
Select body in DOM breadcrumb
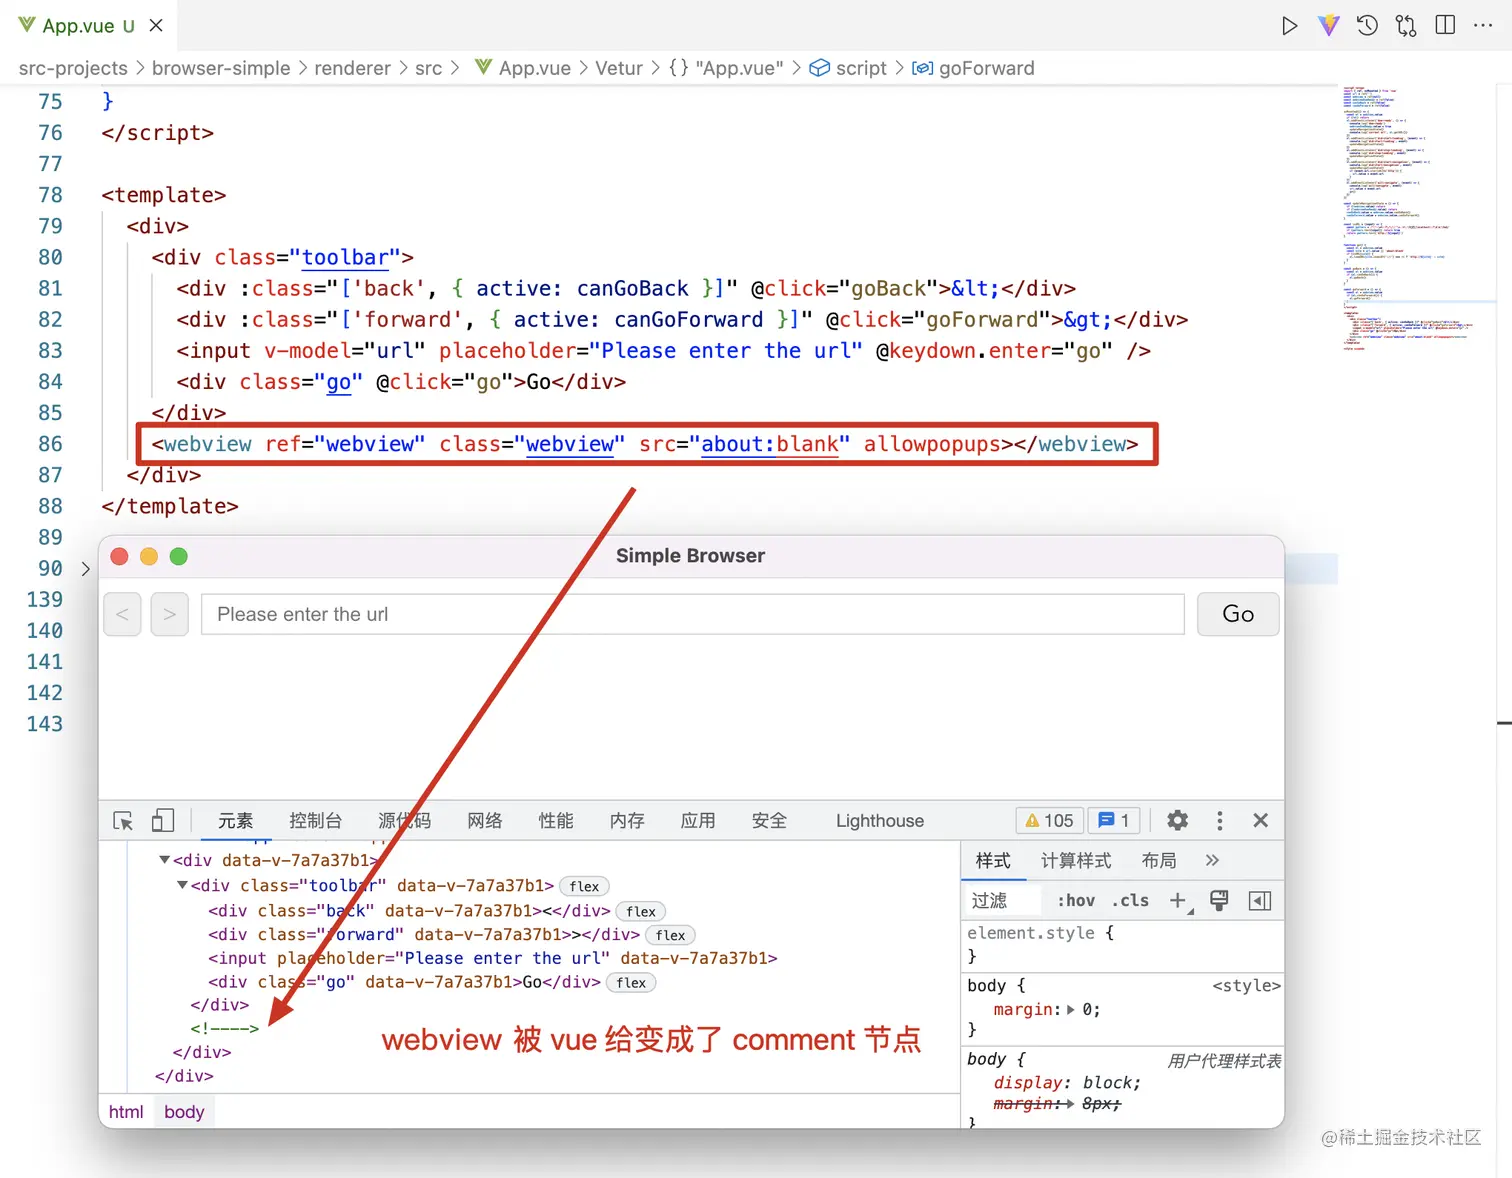tap(184, 1112)
